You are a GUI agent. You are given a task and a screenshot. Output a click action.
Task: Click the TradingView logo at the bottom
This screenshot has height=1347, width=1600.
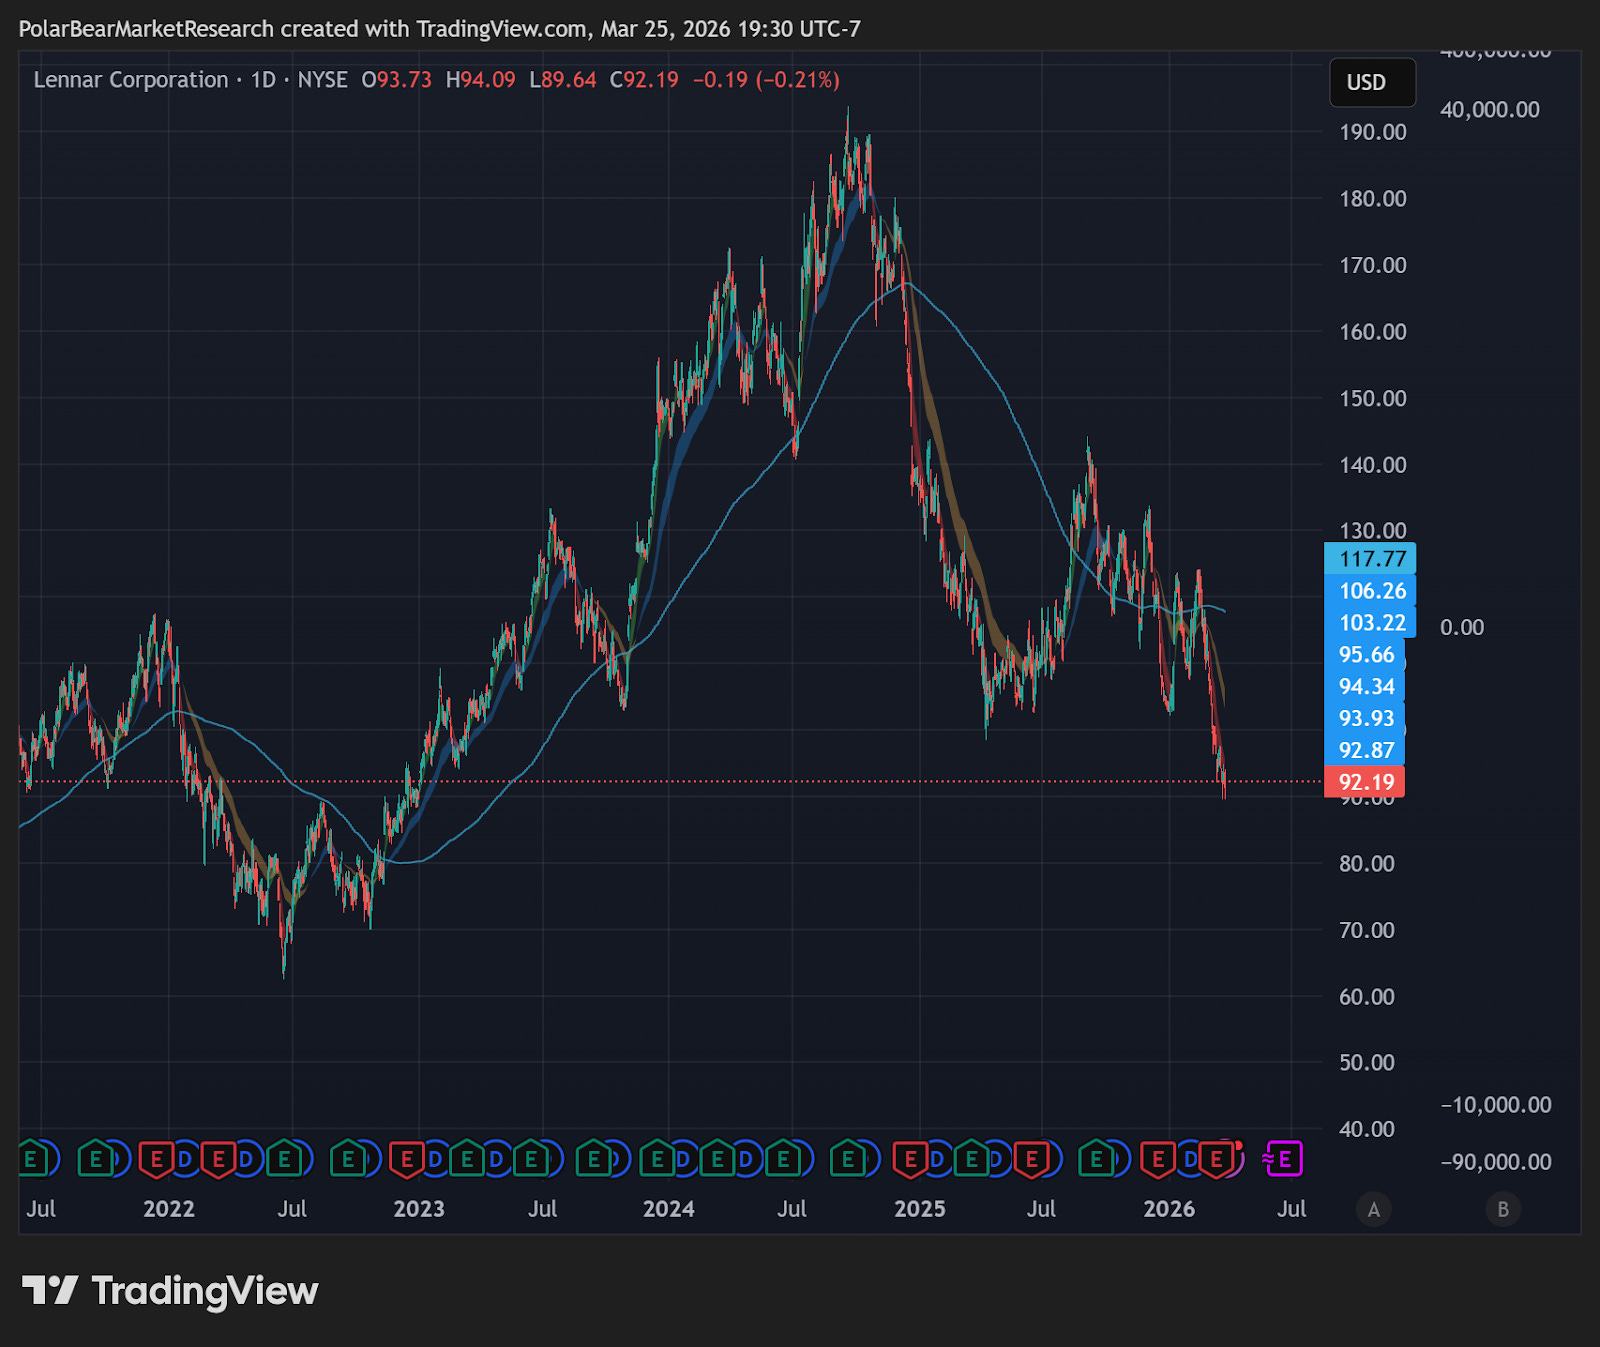(170, 1291)
